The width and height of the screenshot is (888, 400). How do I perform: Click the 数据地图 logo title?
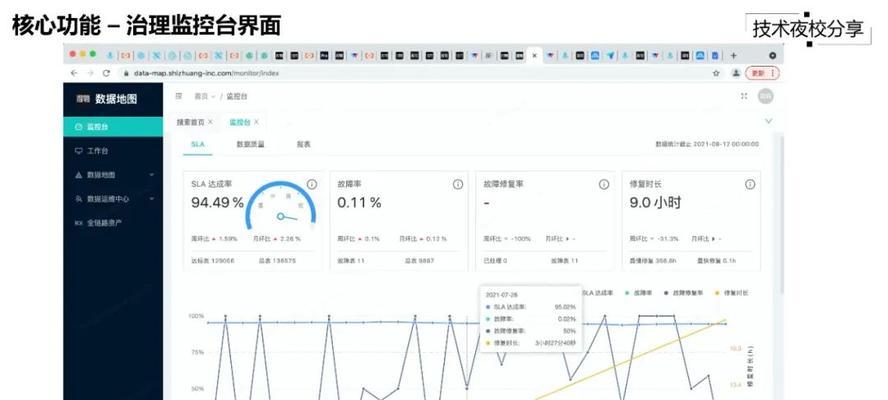click(x=116, y=99)
